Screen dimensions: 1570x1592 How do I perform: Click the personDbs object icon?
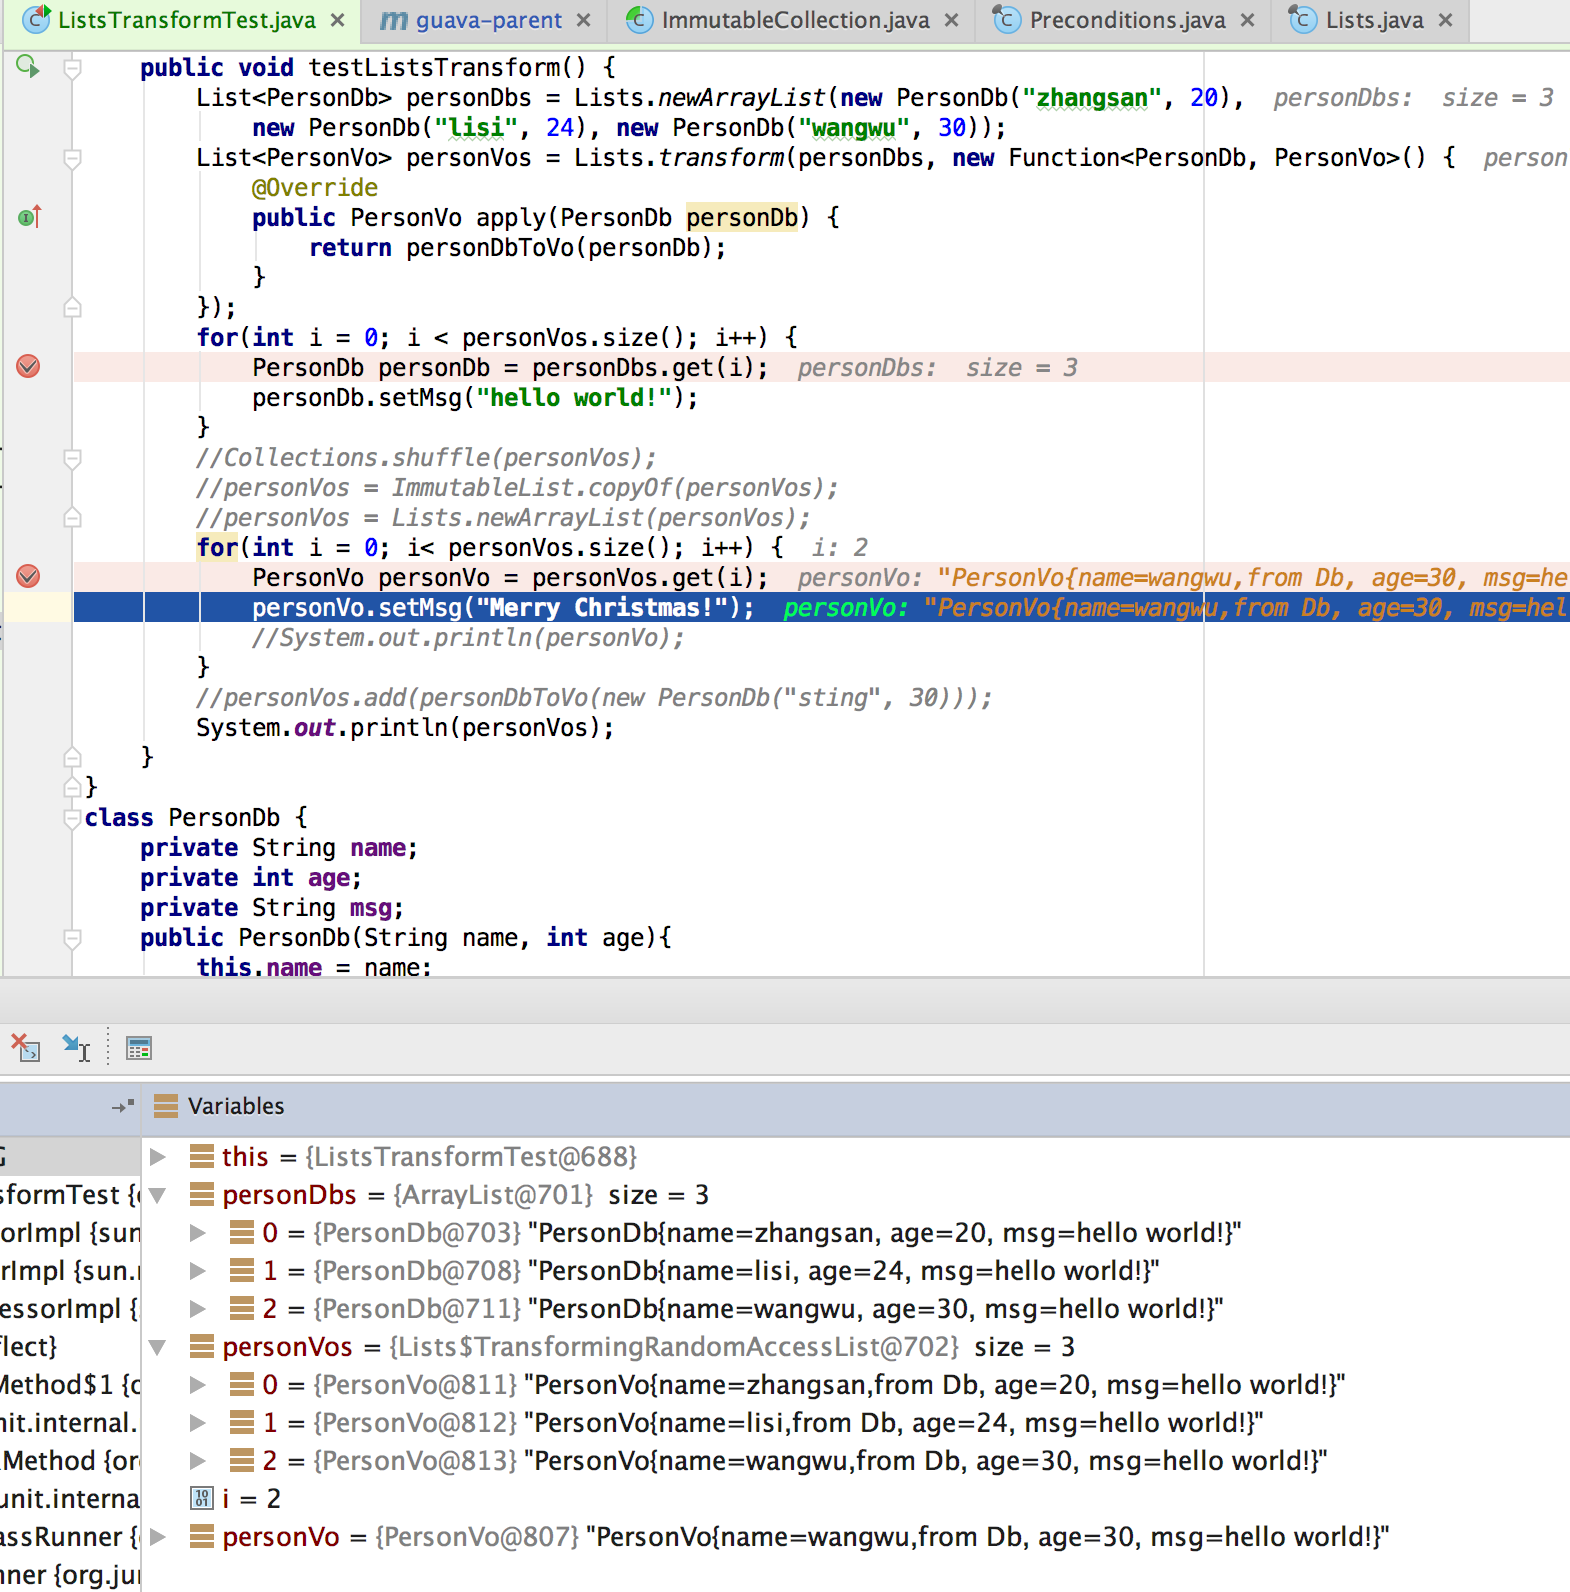(202, 1194)
